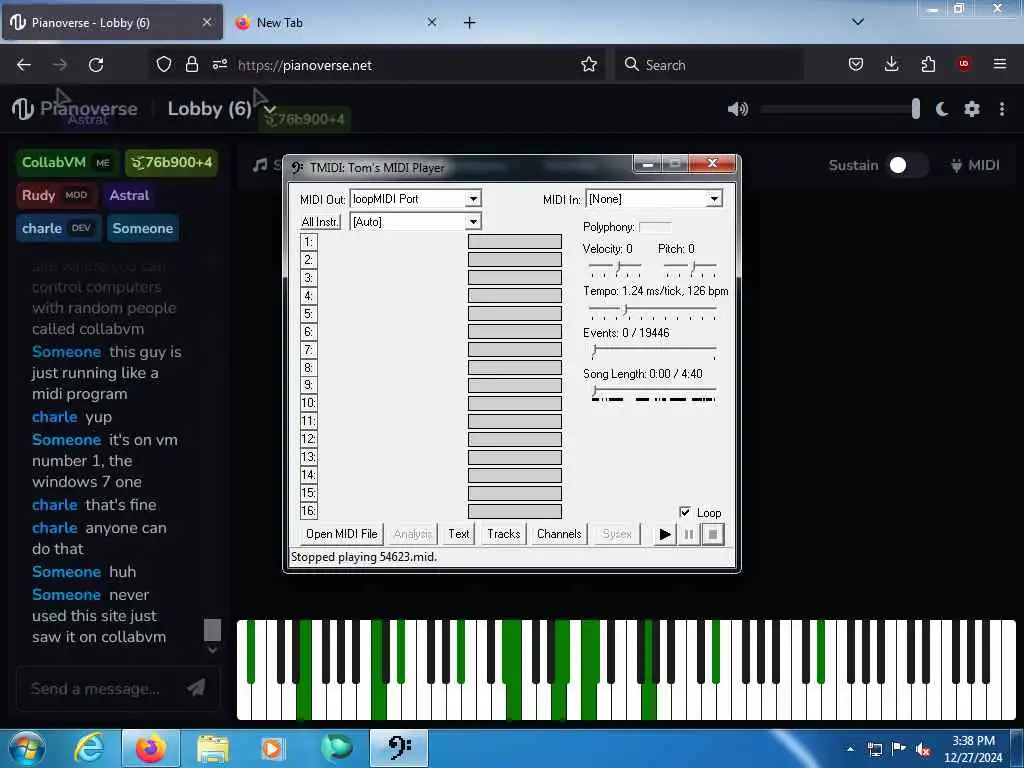Adjust the Pianoverse volume slider
1024x768 pixels.
point(840,109)
